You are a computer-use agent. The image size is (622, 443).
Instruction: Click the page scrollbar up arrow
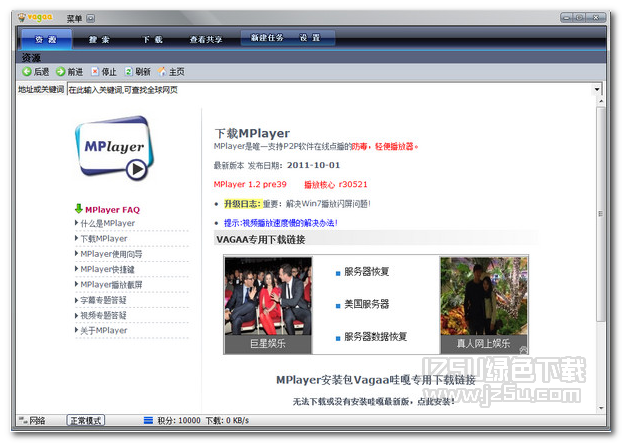point(601,102)
